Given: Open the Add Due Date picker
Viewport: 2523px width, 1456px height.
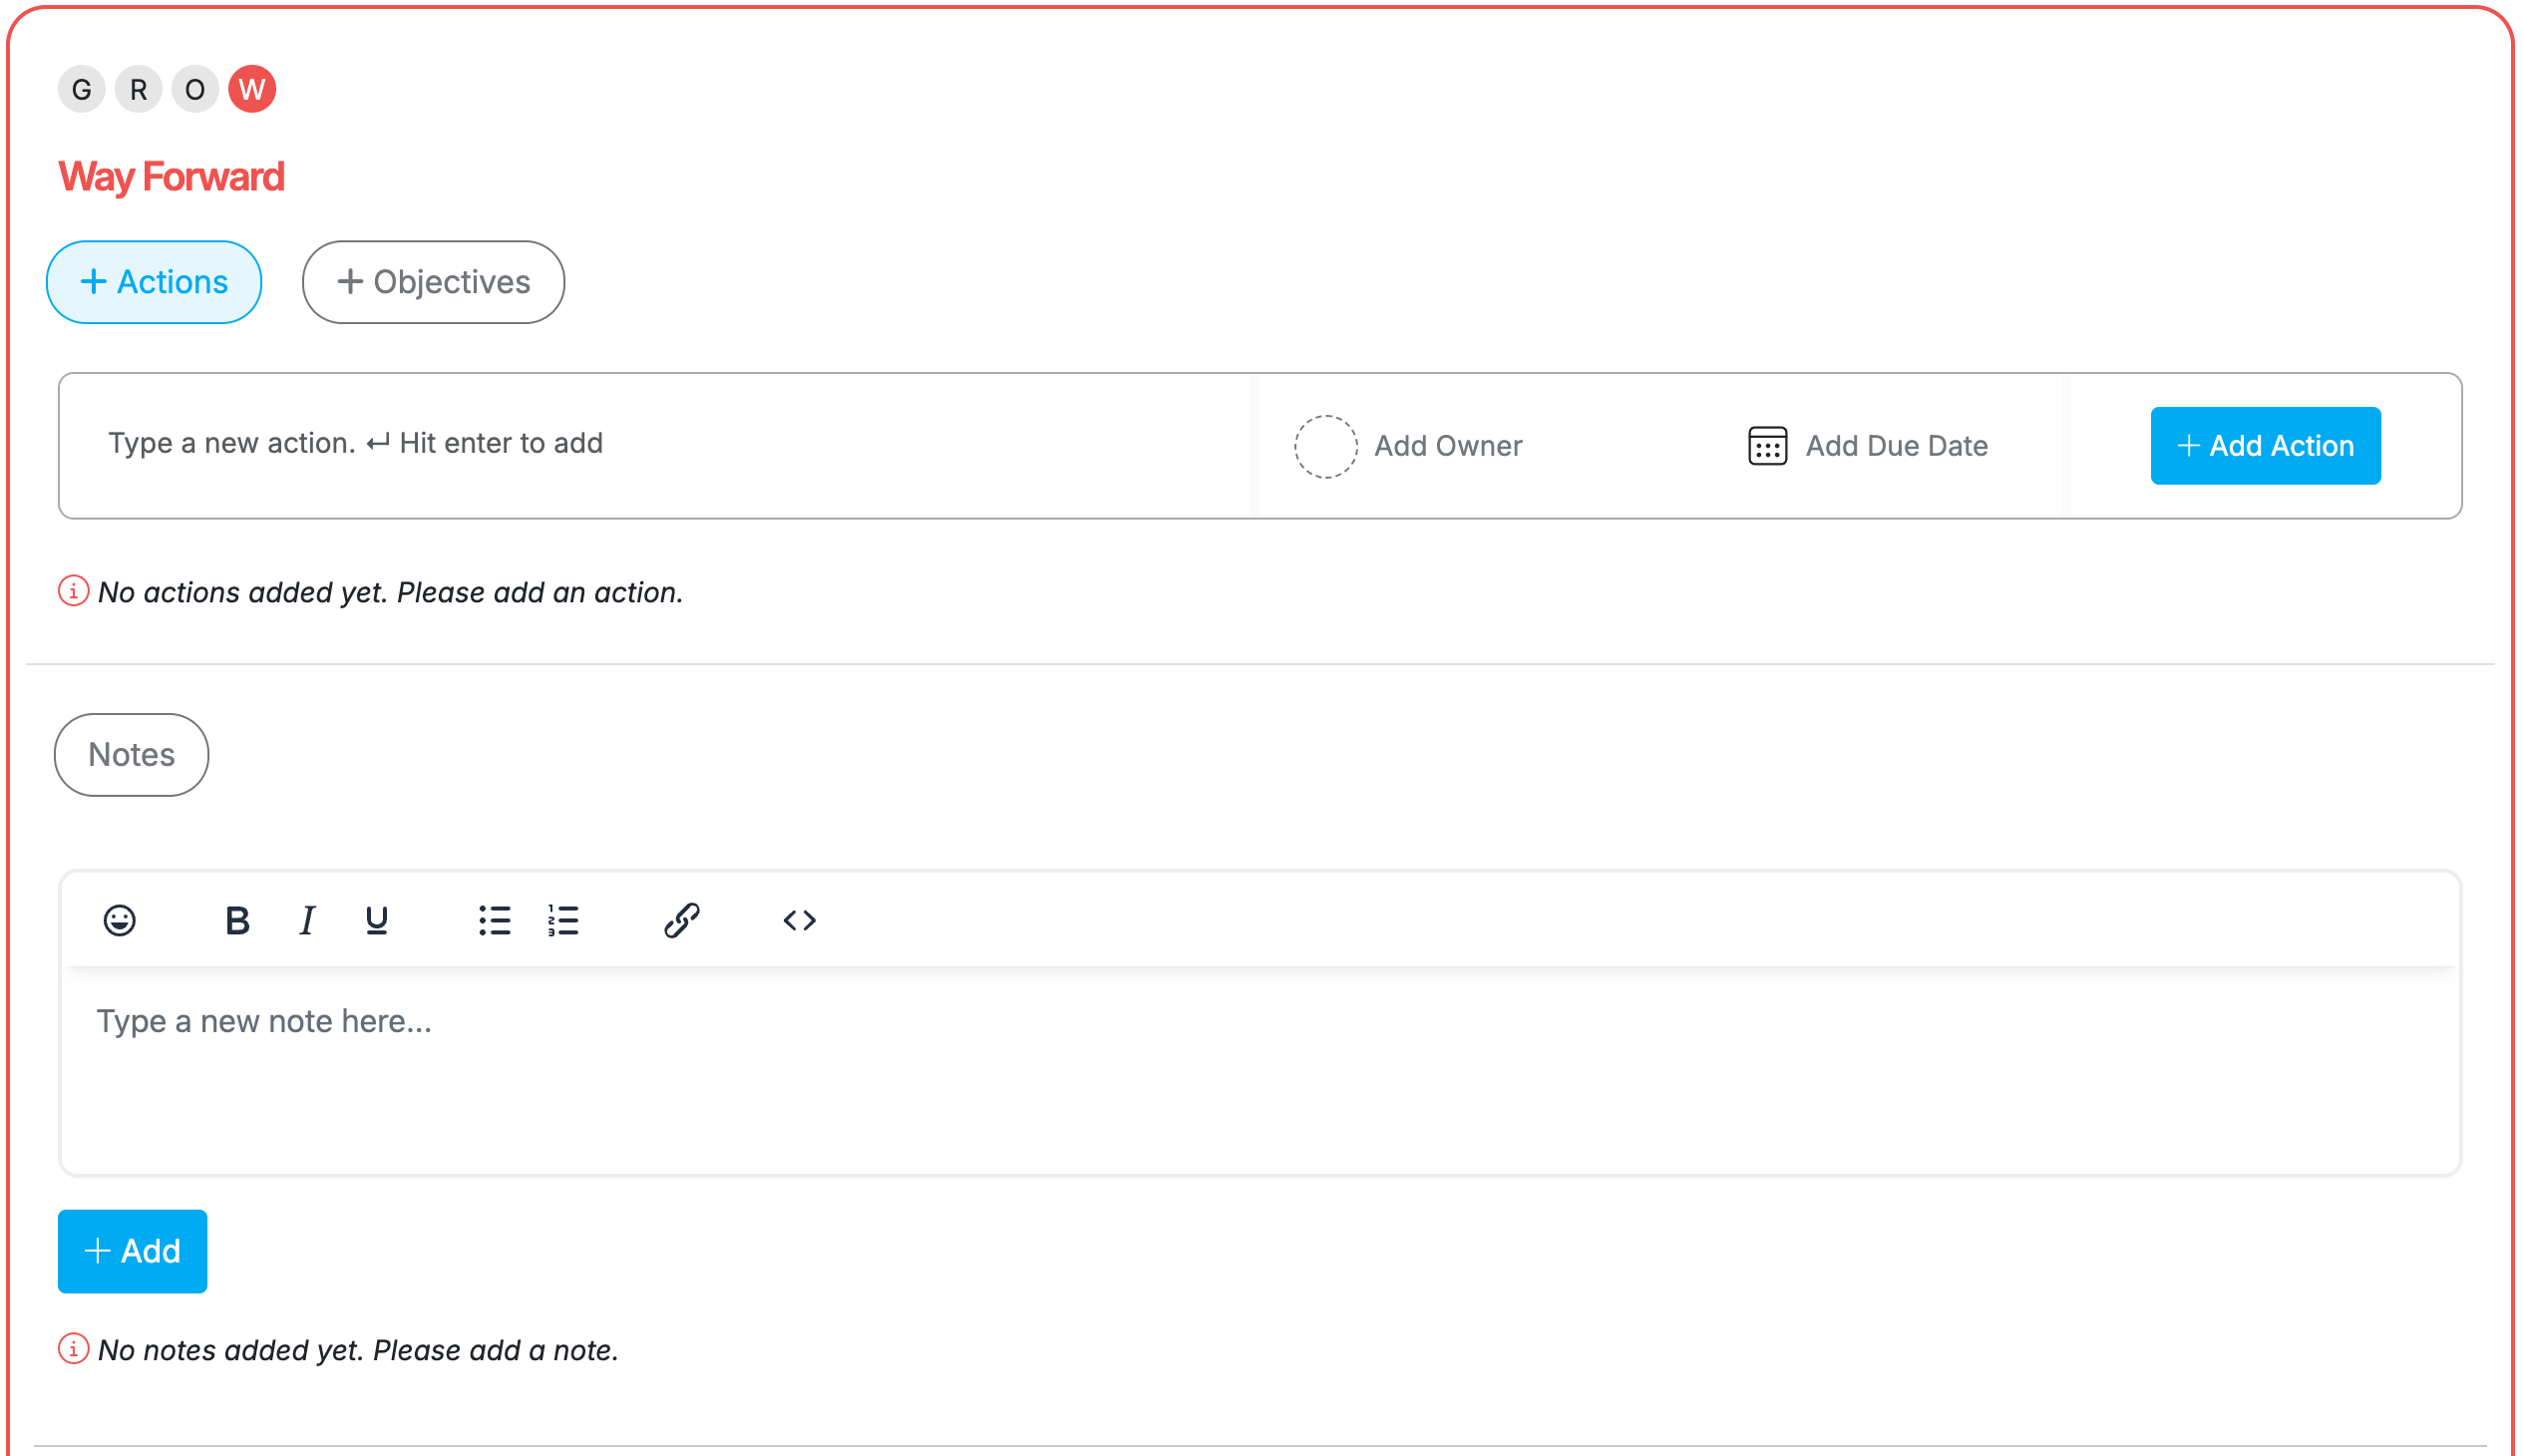Looking at the screenshot, I should click(1895, 446).
